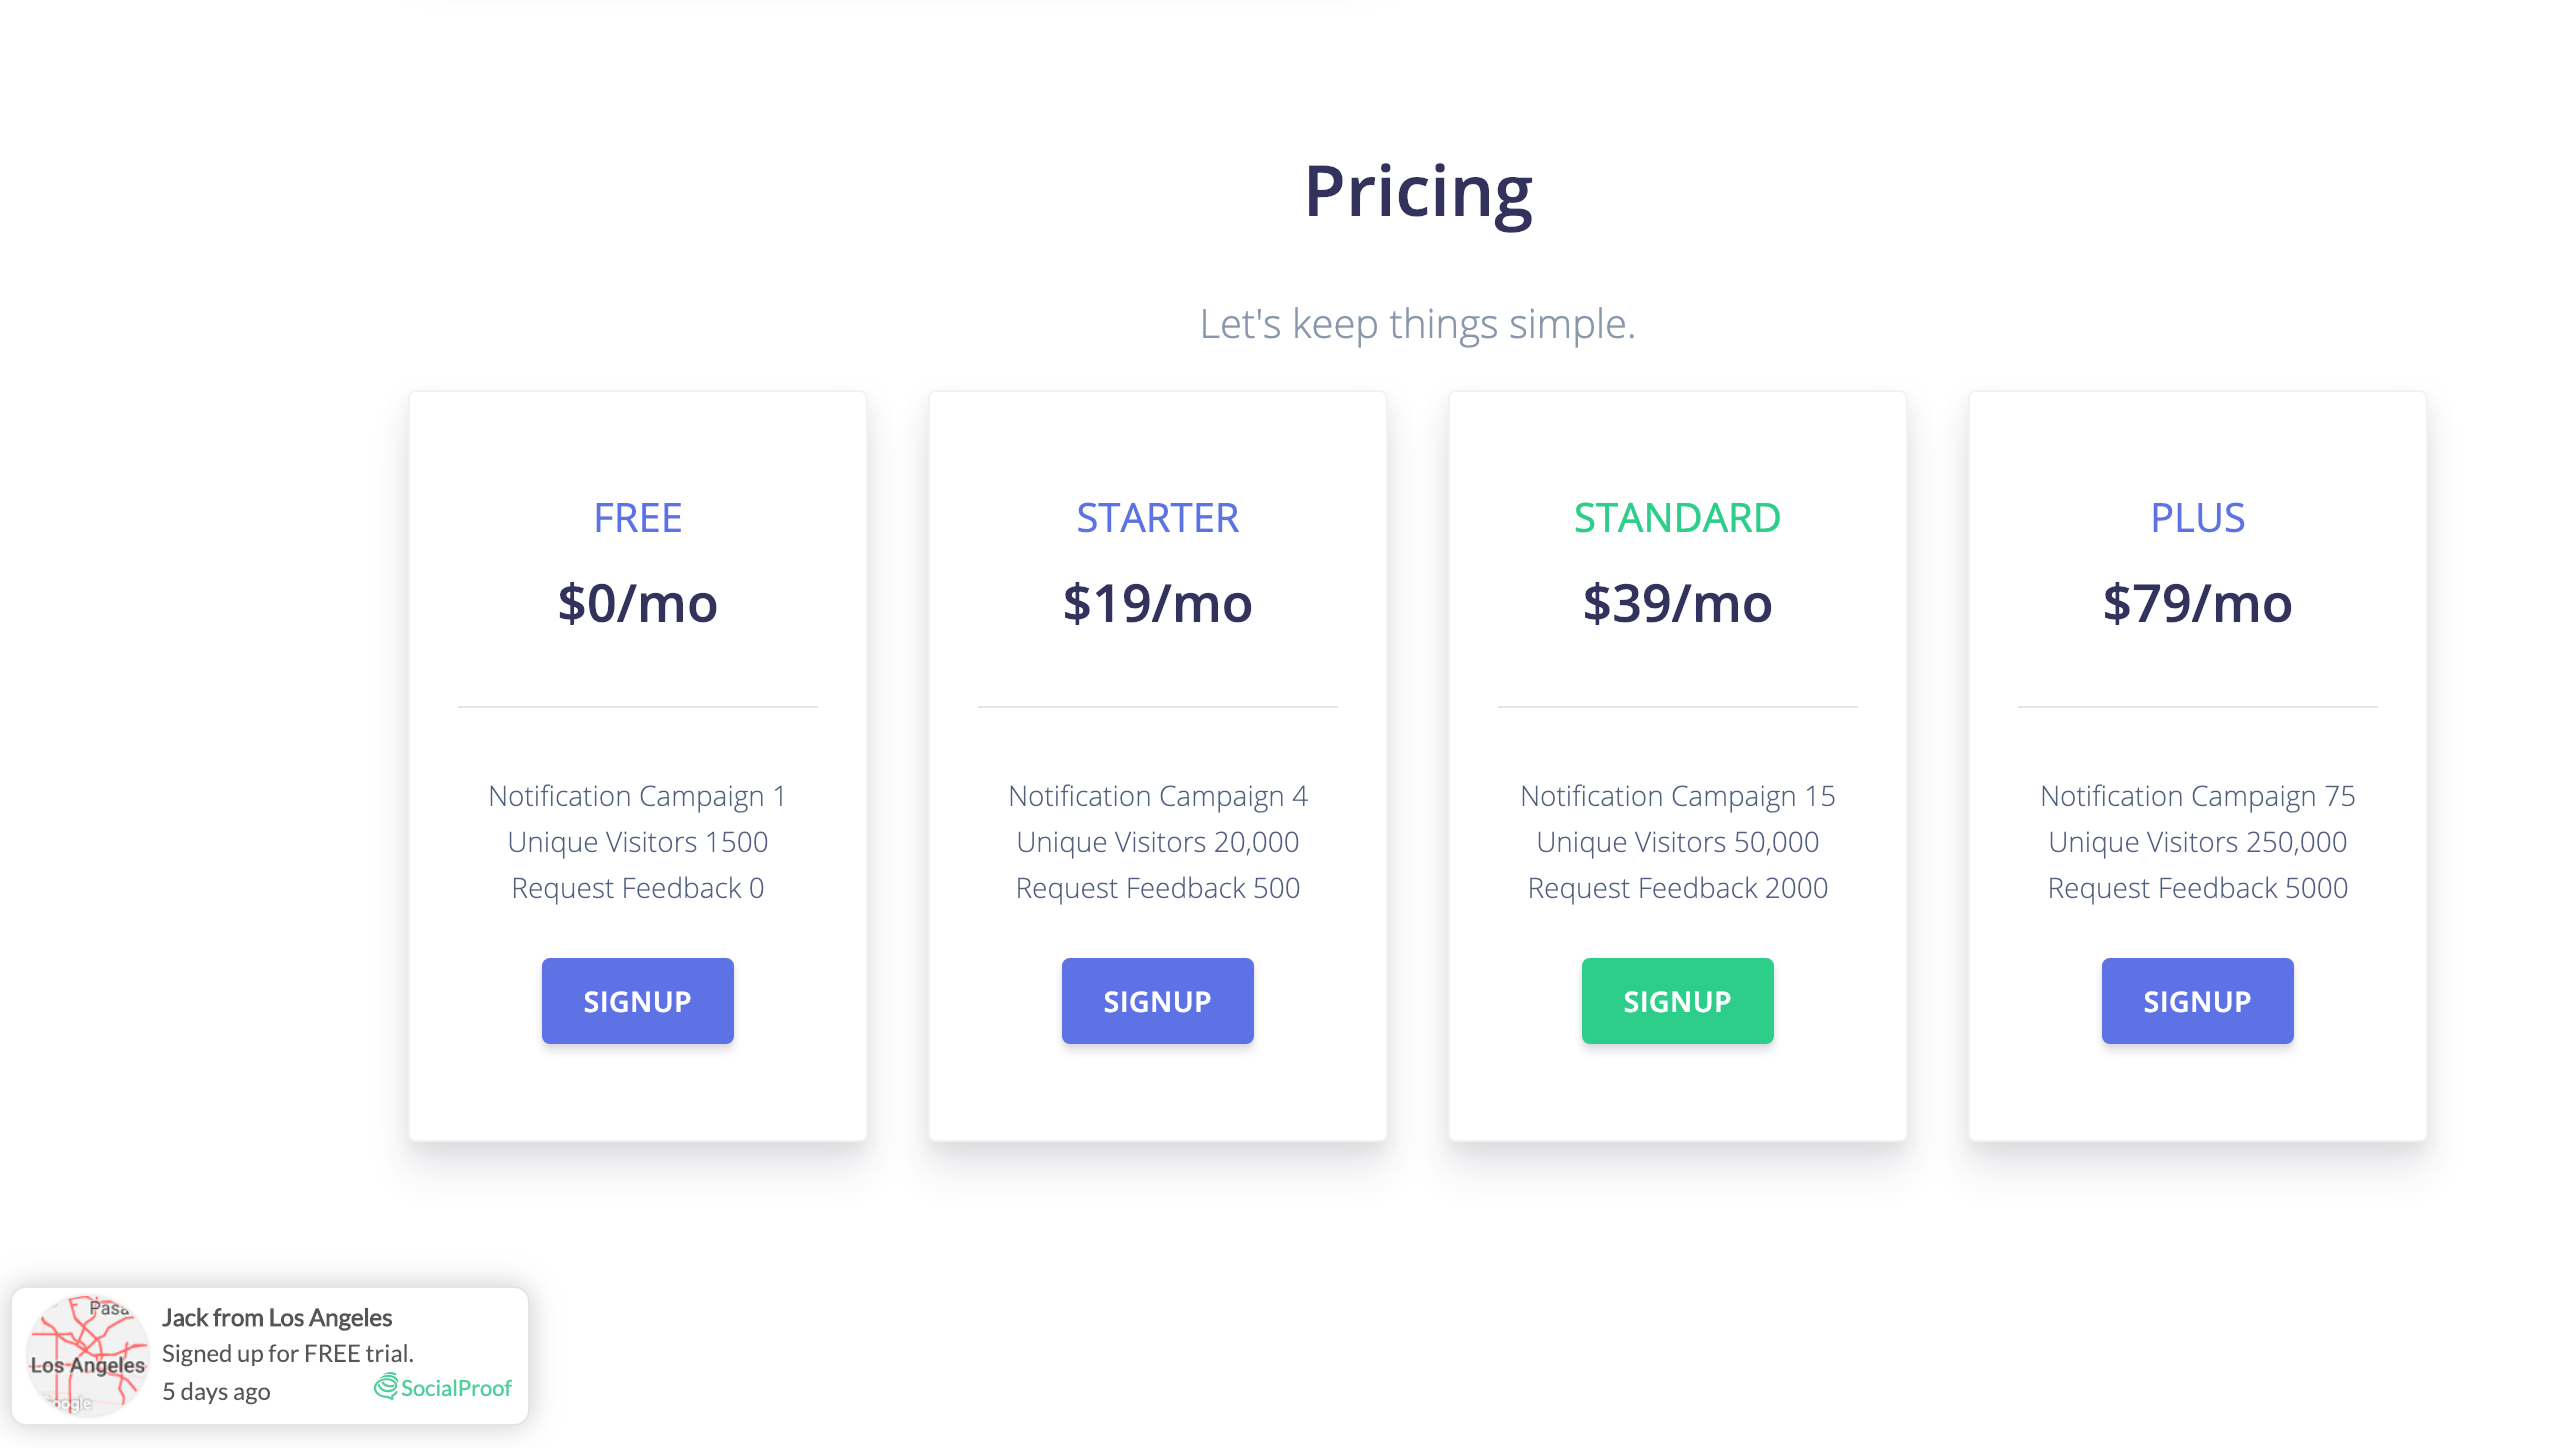Screen dimensions: 2566x1448
Task: Click the SIGNUP button on the FREE plan
Action: 637,1001
